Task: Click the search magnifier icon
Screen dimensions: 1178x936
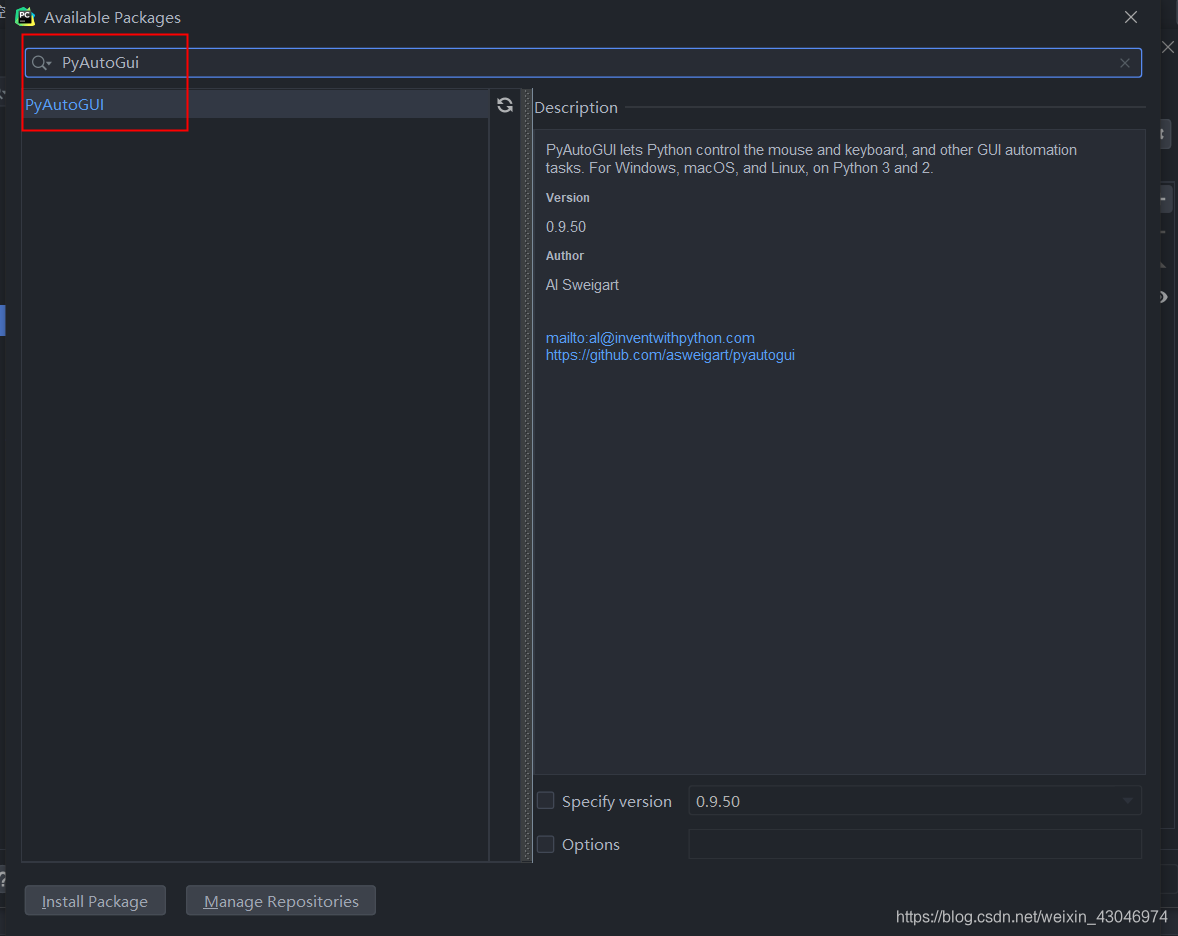Action: 41,63
